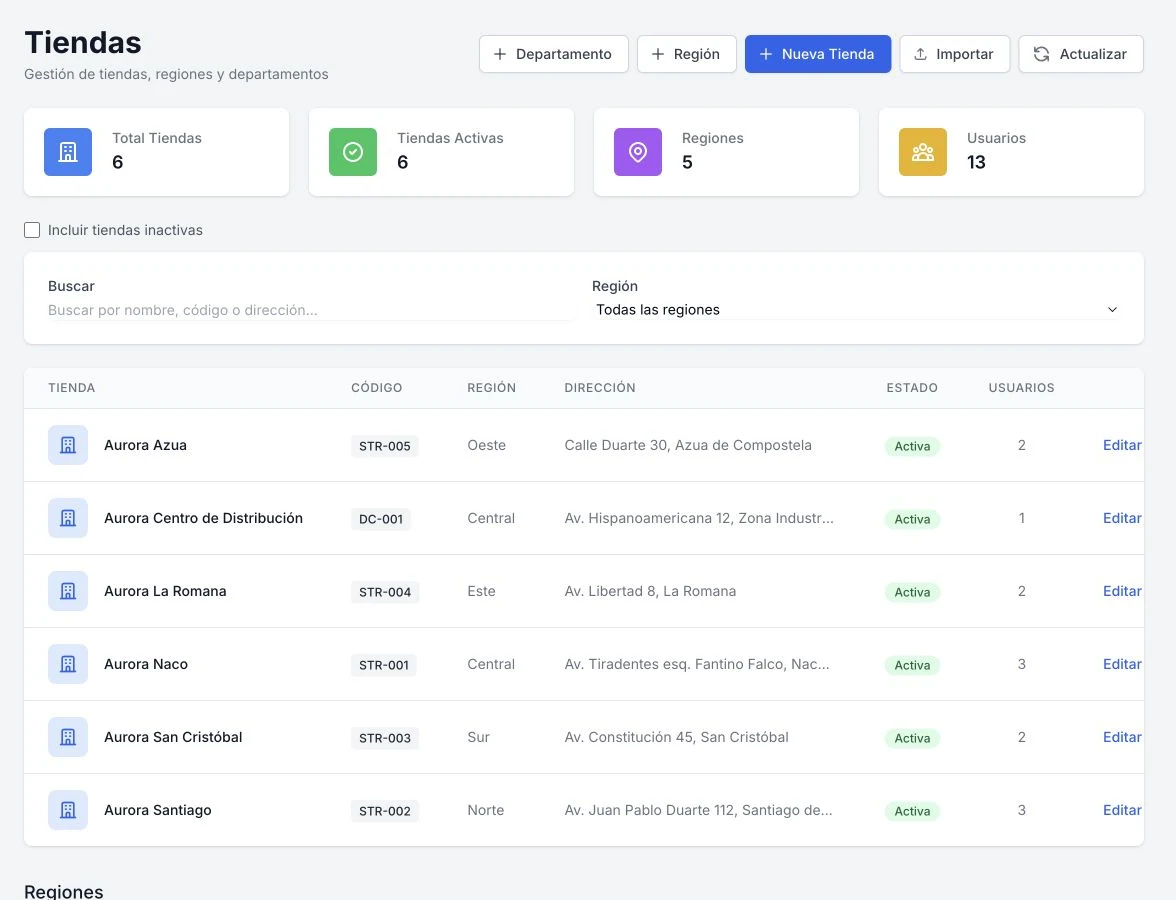Enable Incluir tiendas inactivas checkbox

tap(32, 230)
